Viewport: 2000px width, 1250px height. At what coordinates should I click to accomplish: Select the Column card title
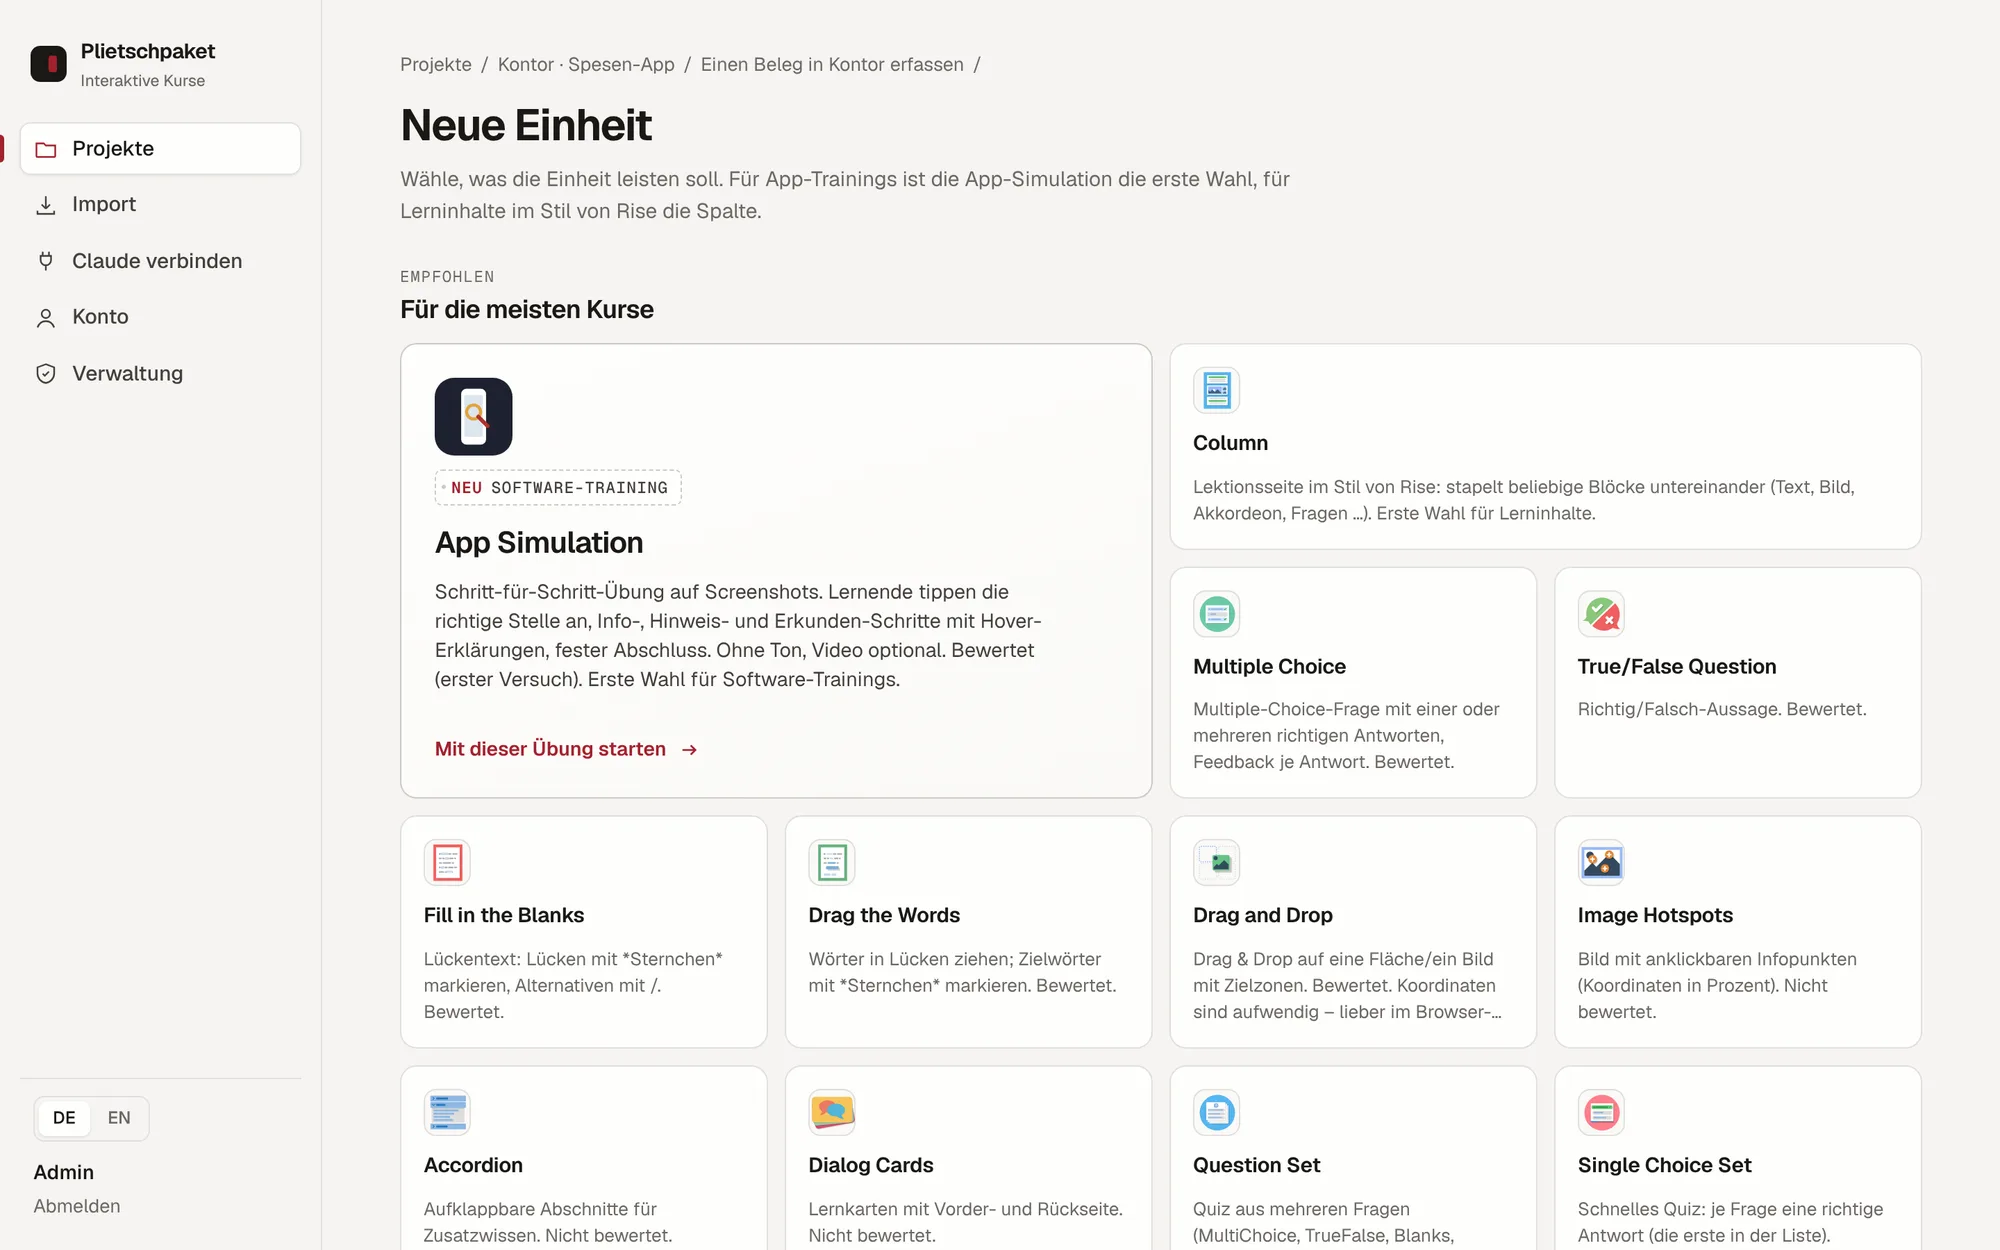1230,443
